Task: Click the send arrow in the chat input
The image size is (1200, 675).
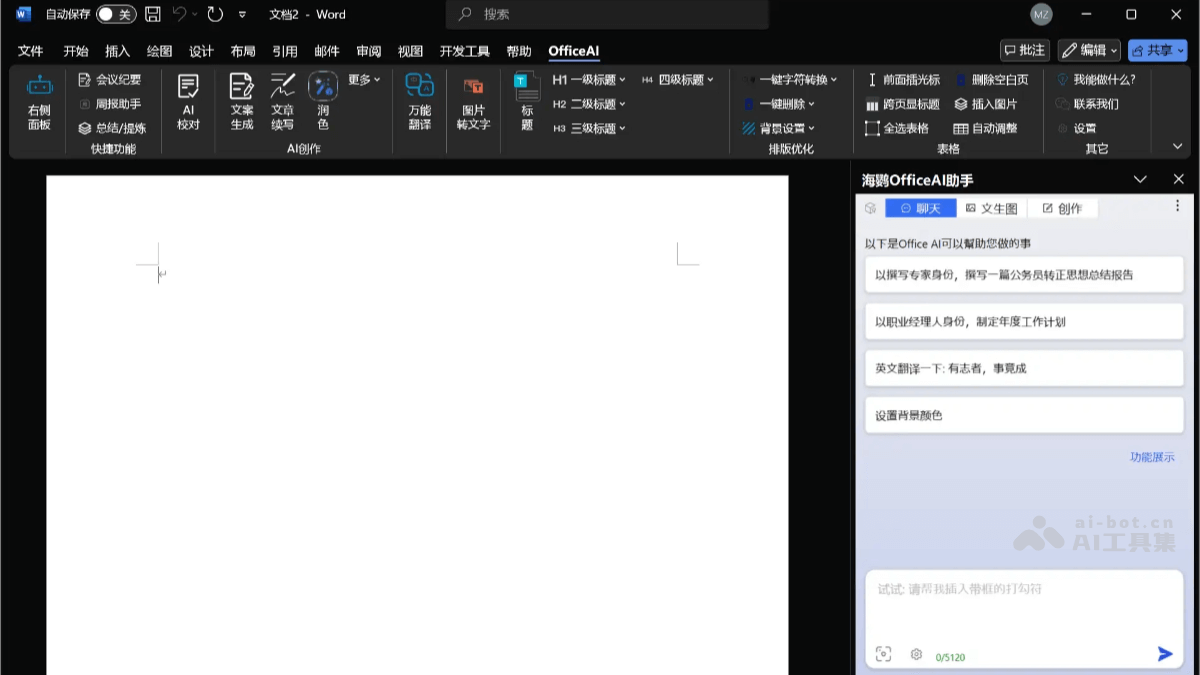Action: (x=1164, y=654)
